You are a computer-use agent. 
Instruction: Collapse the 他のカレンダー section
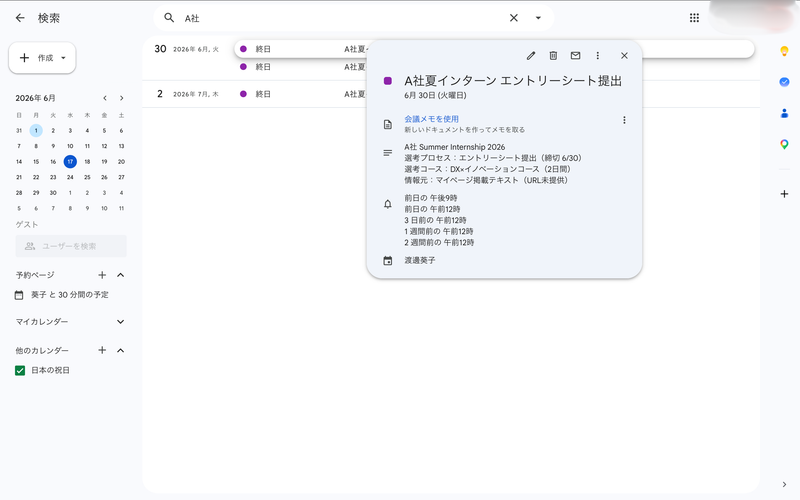coord(120,350)
